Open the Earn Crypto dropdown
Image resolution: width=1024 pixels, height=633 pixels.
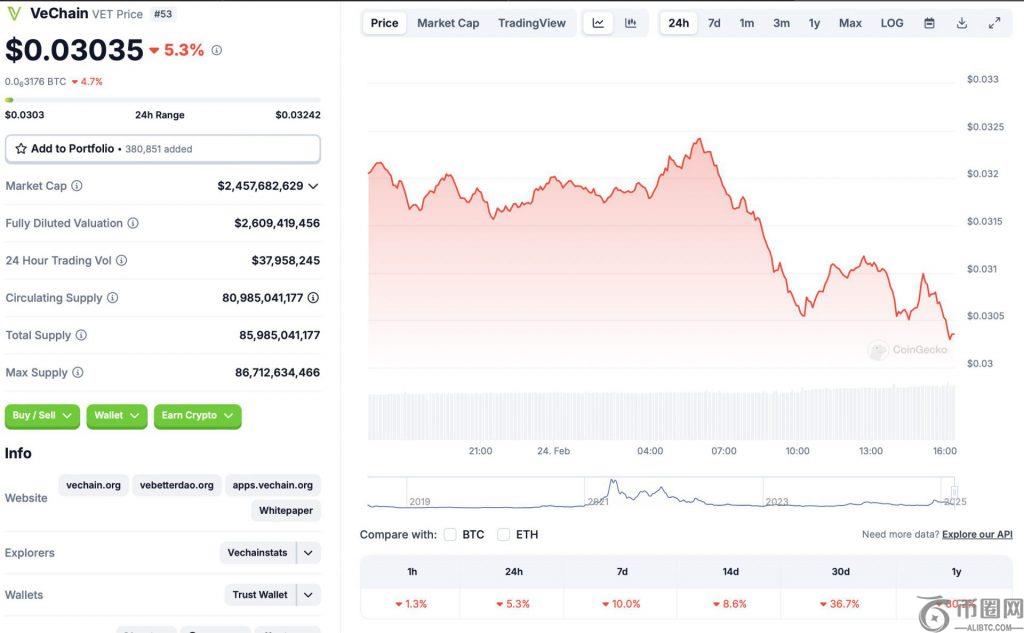tap(197, 416)
